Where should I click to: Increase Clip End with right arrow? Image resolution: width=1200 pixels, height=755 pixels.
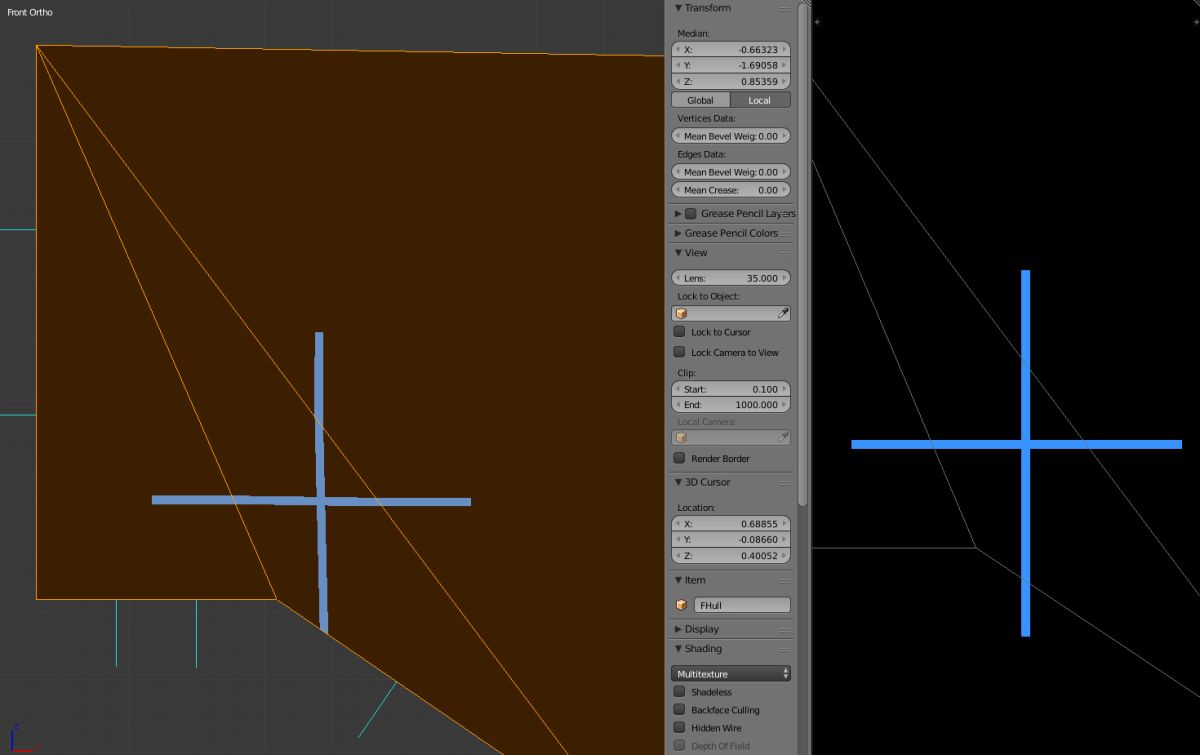[785, 405]
